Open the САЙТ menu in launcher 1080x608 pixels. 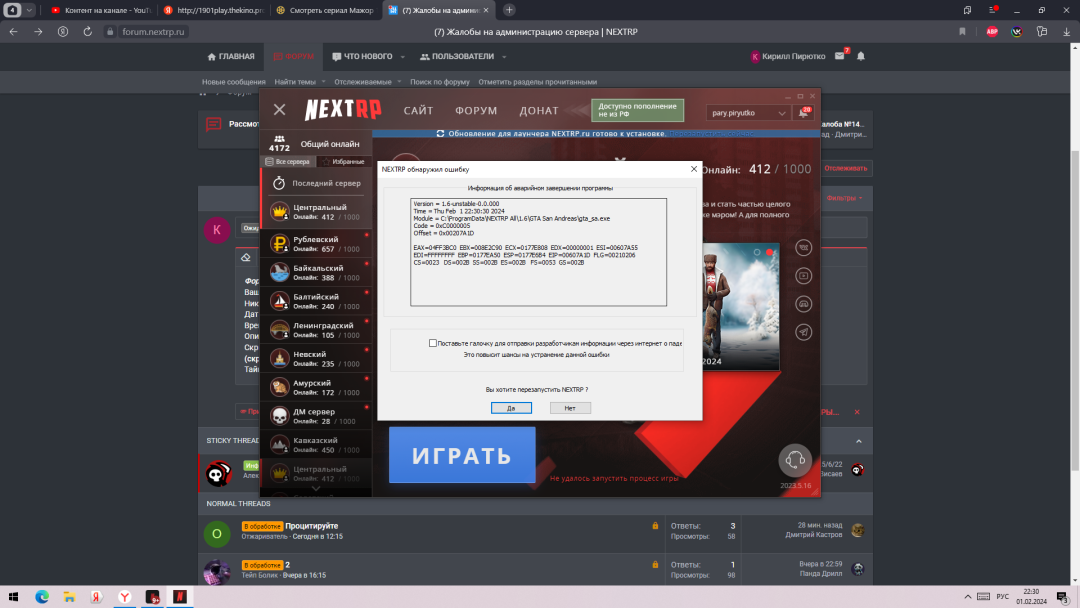coord(418,110)
